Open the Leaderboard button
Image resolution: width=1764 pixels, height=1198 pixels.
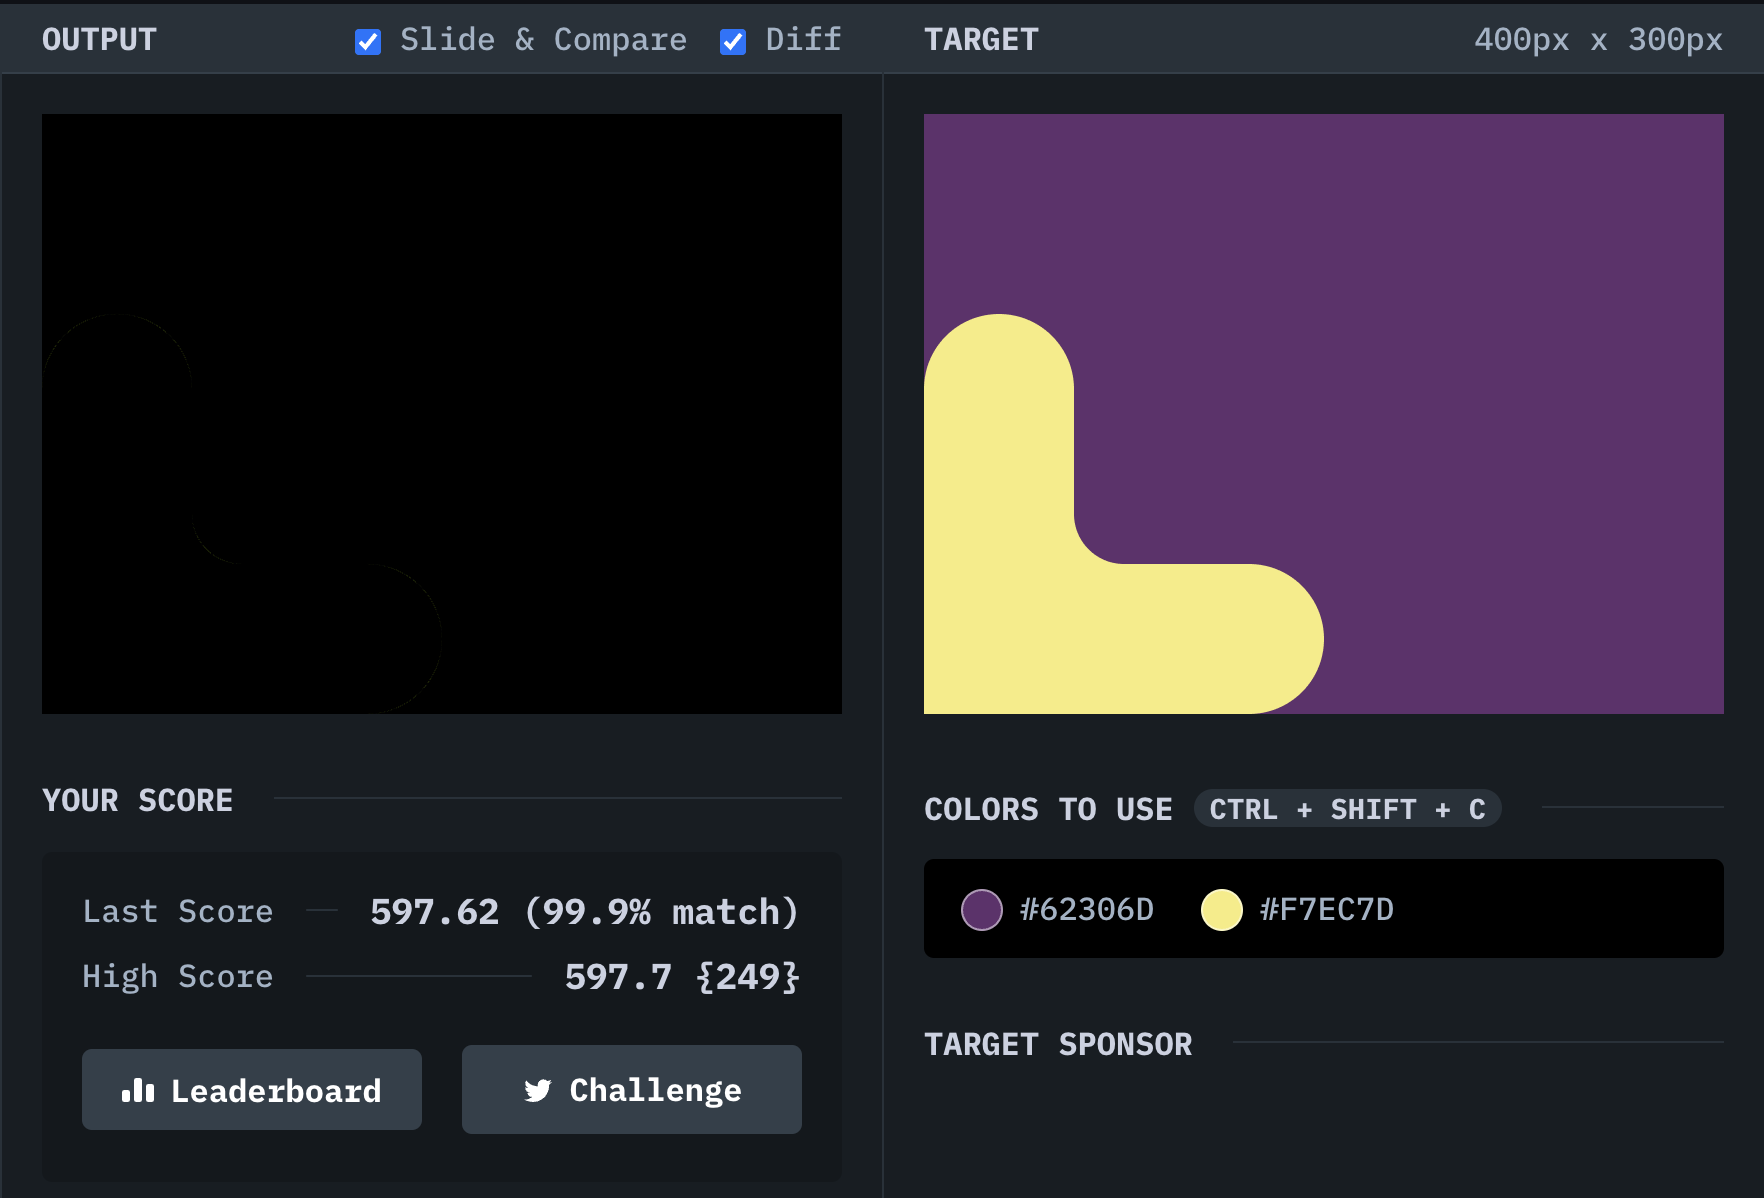252,1089
